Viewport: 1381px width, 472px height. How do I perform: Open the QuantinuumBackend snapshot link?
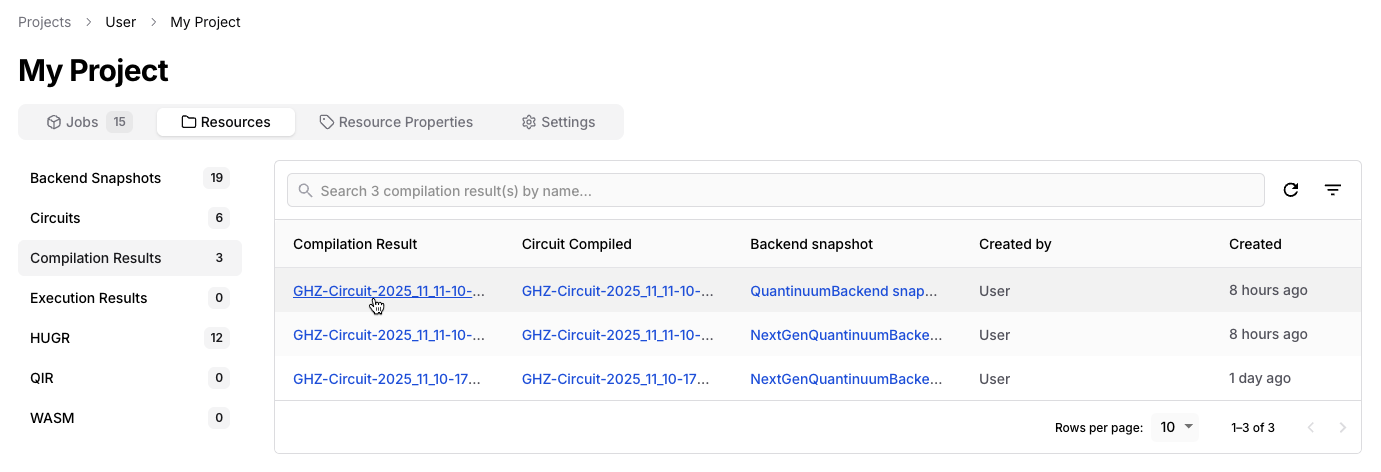(x=846, y=291)
